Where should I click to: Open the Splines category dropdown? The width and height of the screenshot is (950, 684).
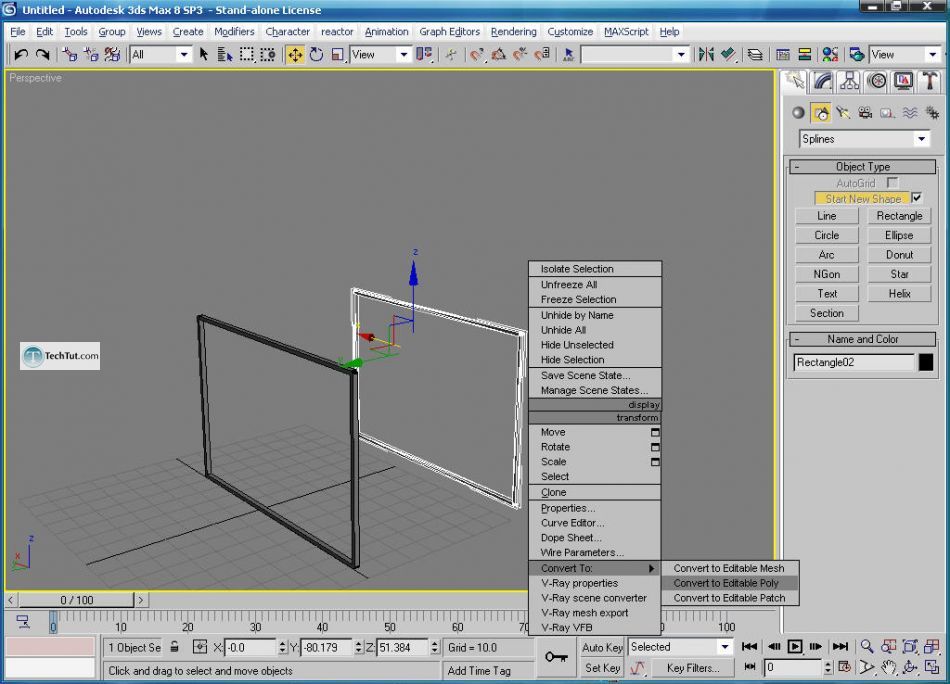point(864,139)
